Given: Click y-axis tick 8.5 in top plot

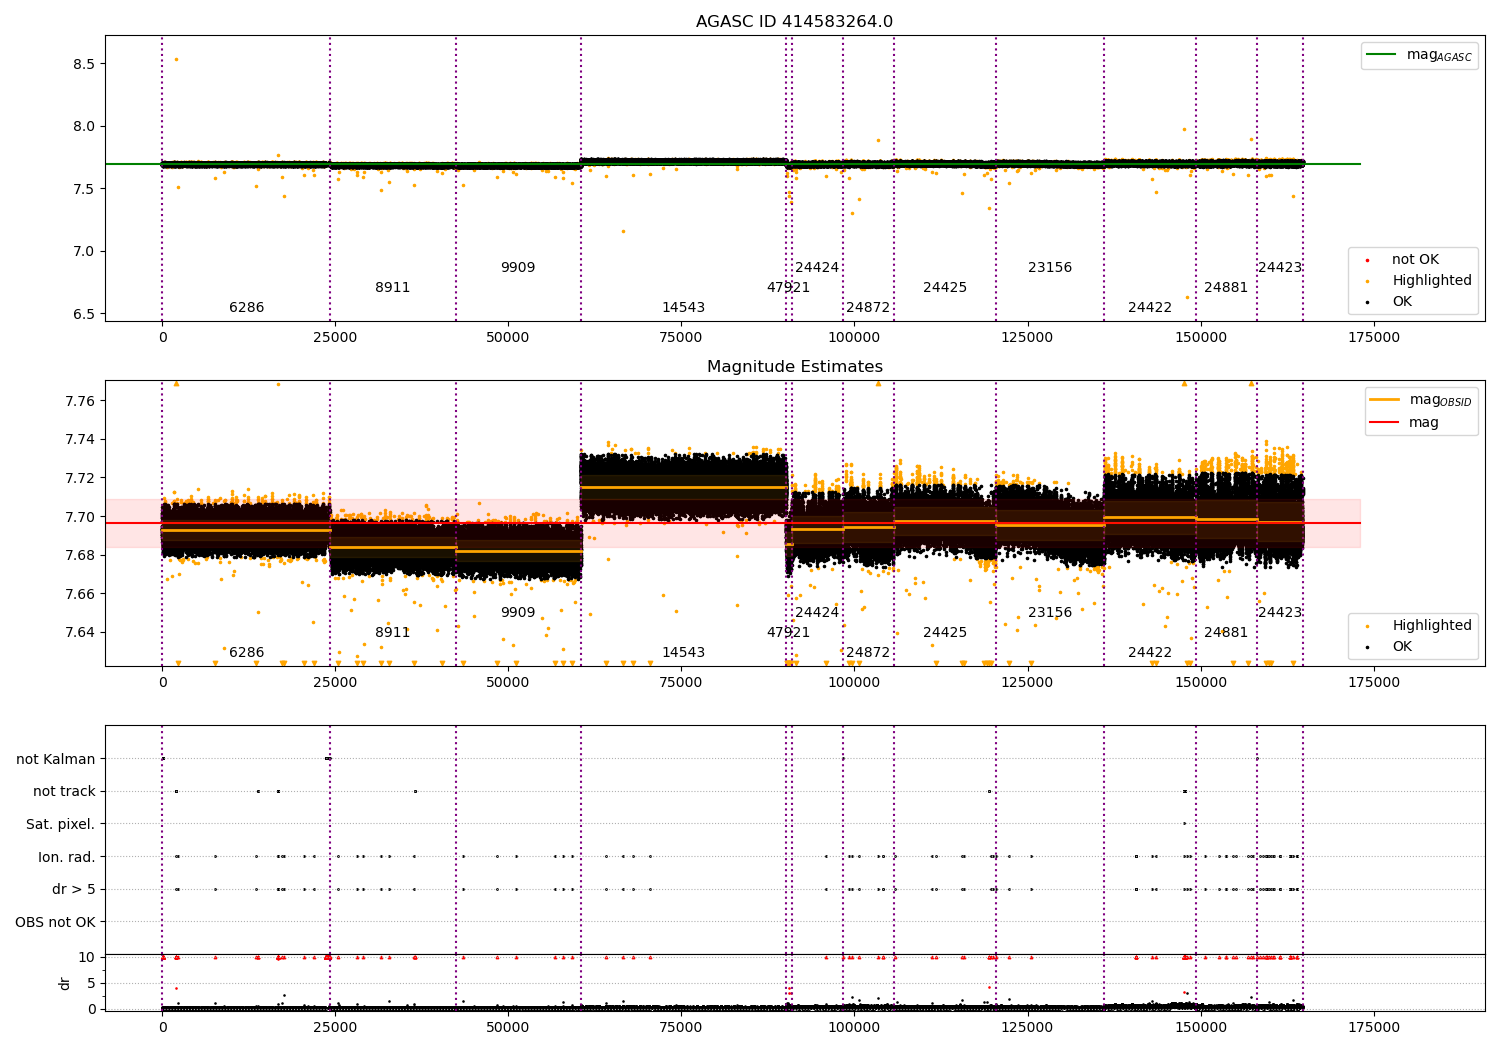Looking at the screenshot, I should tap(84, 64).
